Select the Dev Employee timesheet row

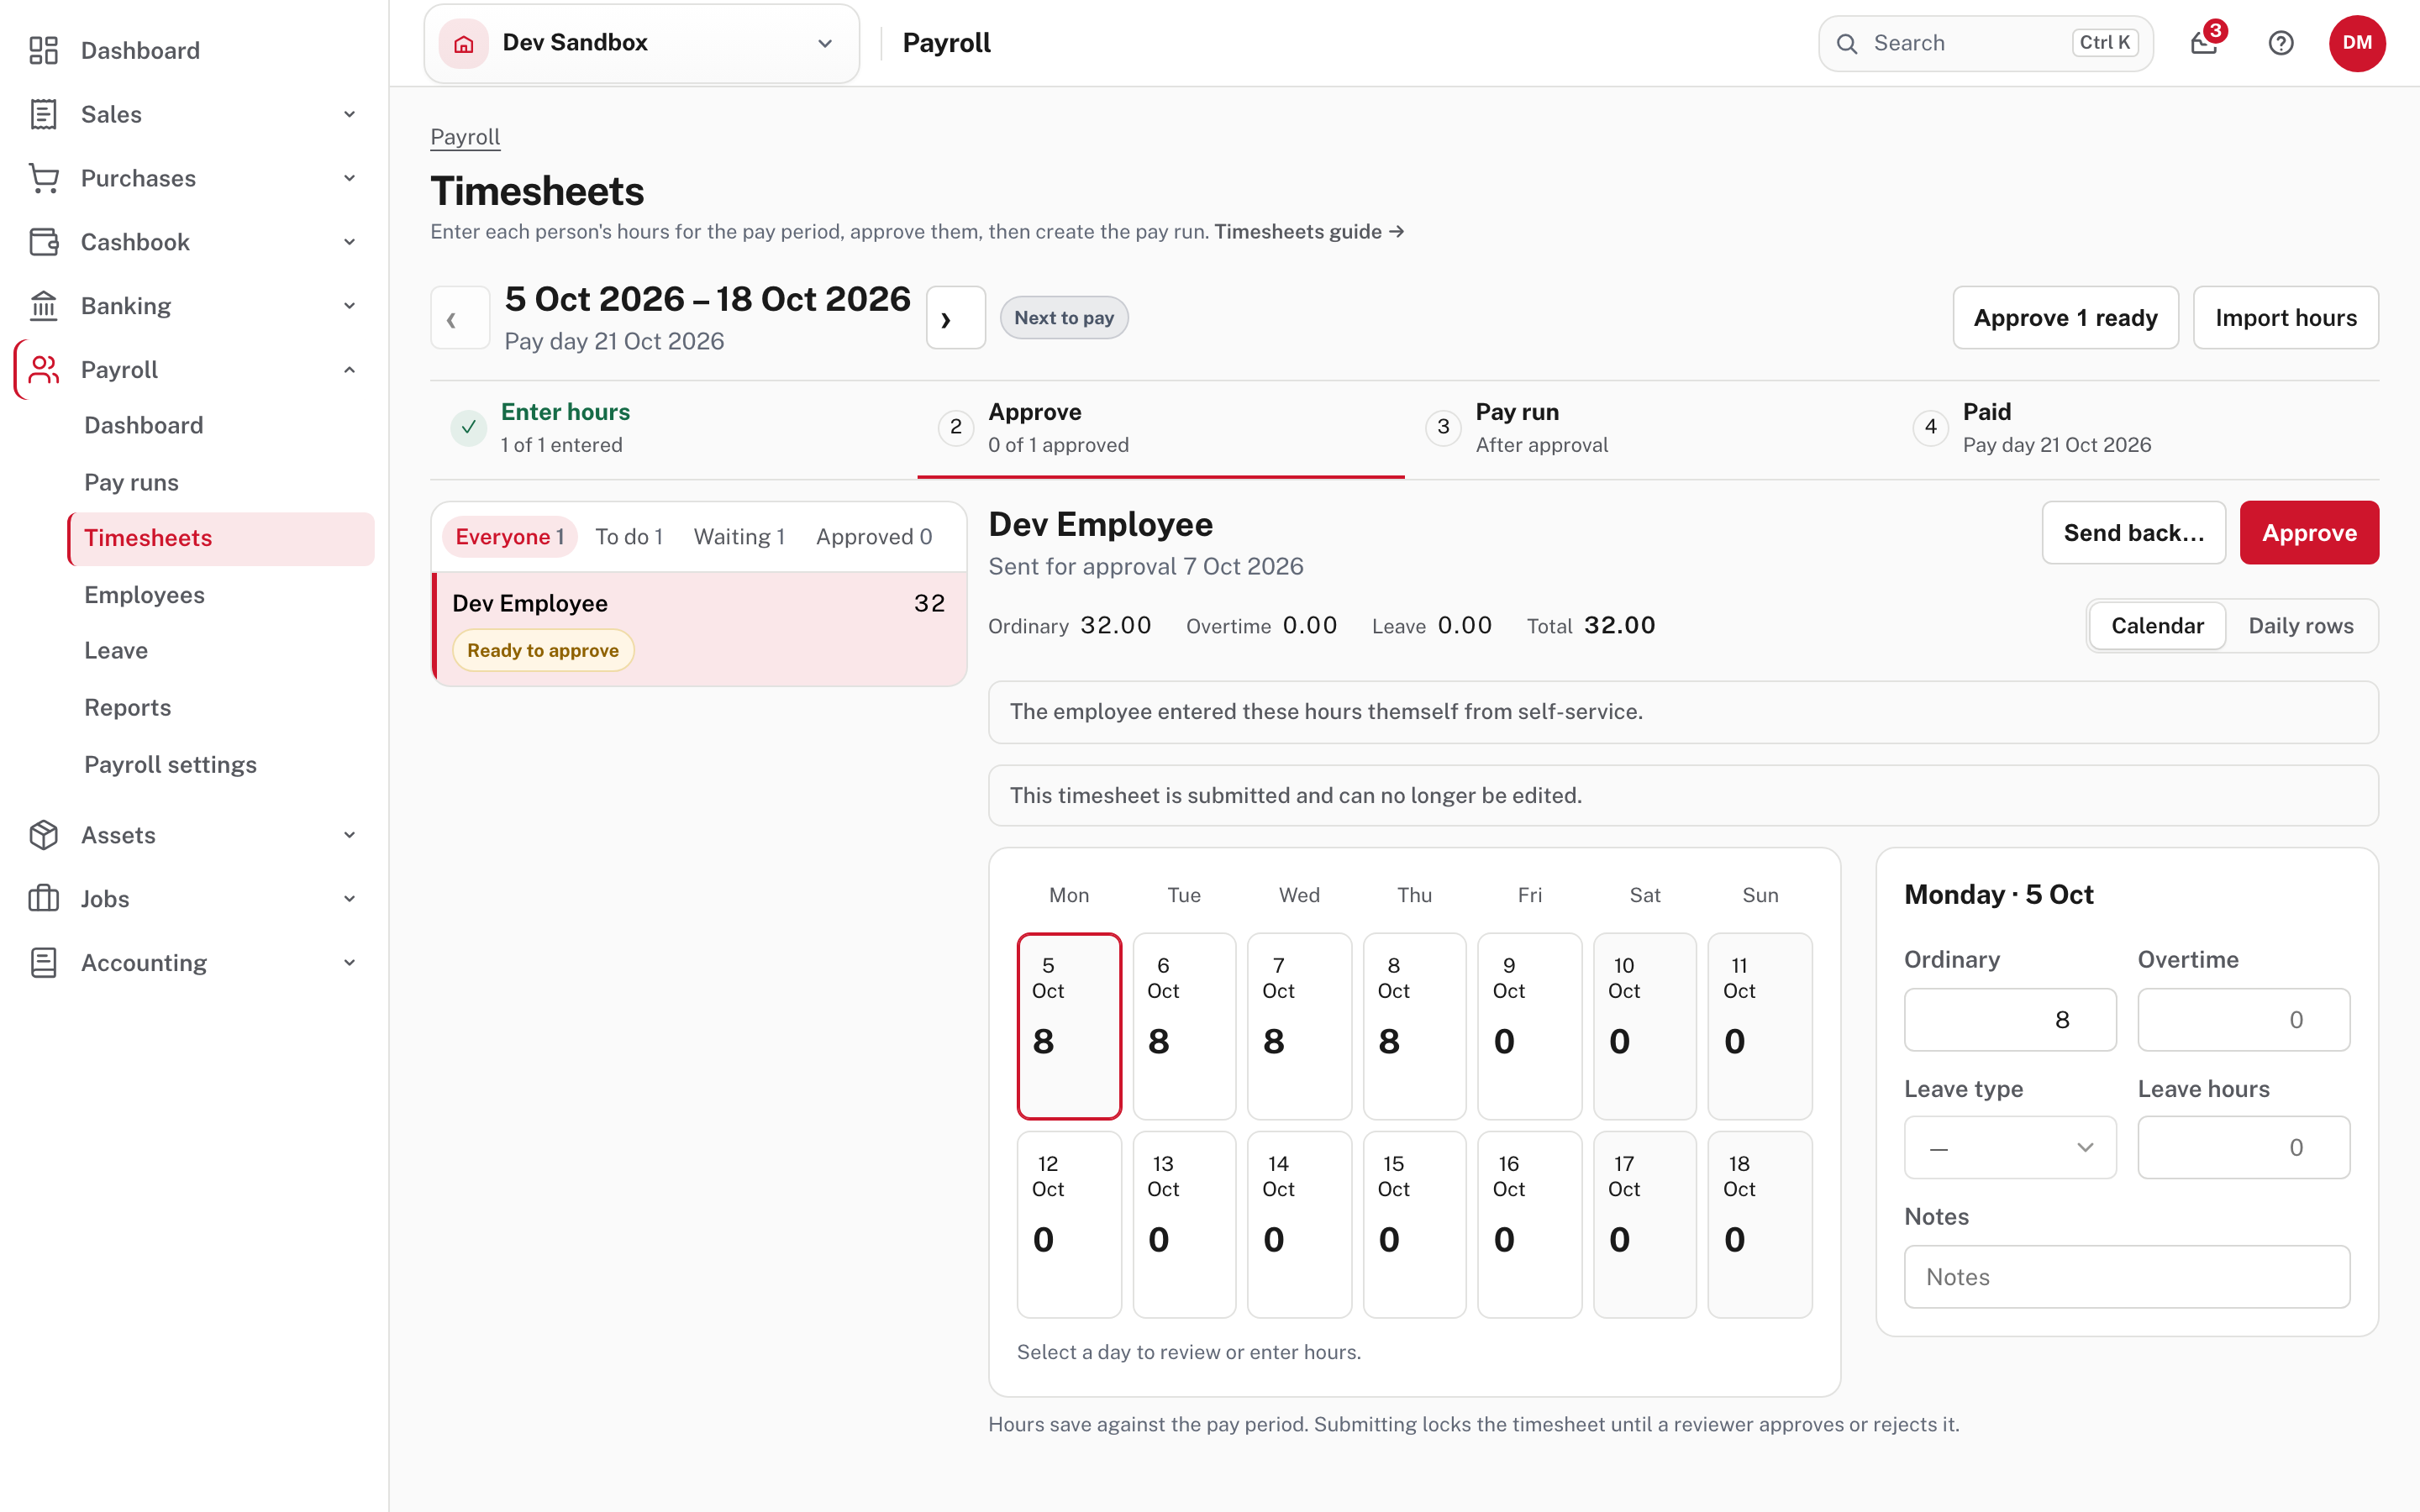tap(699, 629)
